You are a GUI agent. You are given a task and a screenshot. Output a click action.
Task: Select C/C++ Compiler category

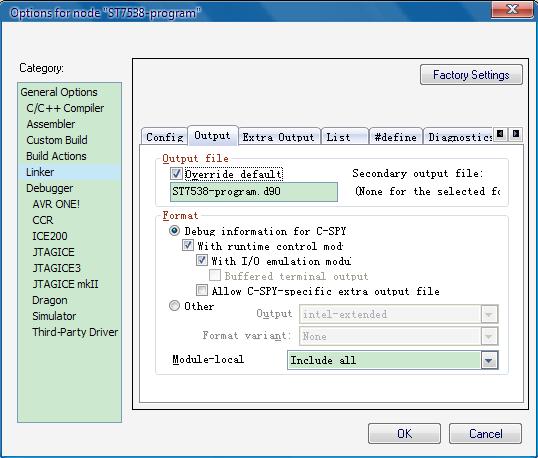[65, 108]
